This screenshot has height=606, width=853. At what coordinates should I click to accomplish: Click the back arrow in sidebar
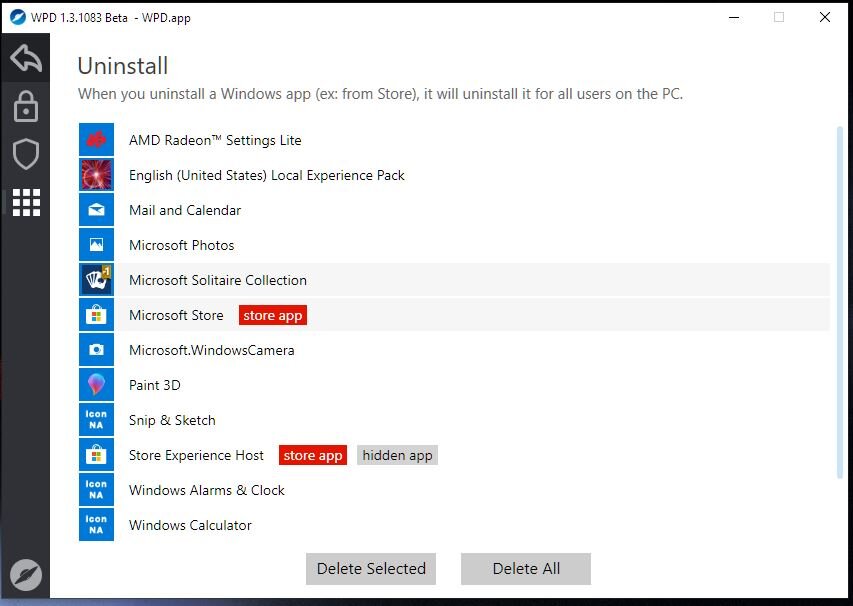point(26,58)
